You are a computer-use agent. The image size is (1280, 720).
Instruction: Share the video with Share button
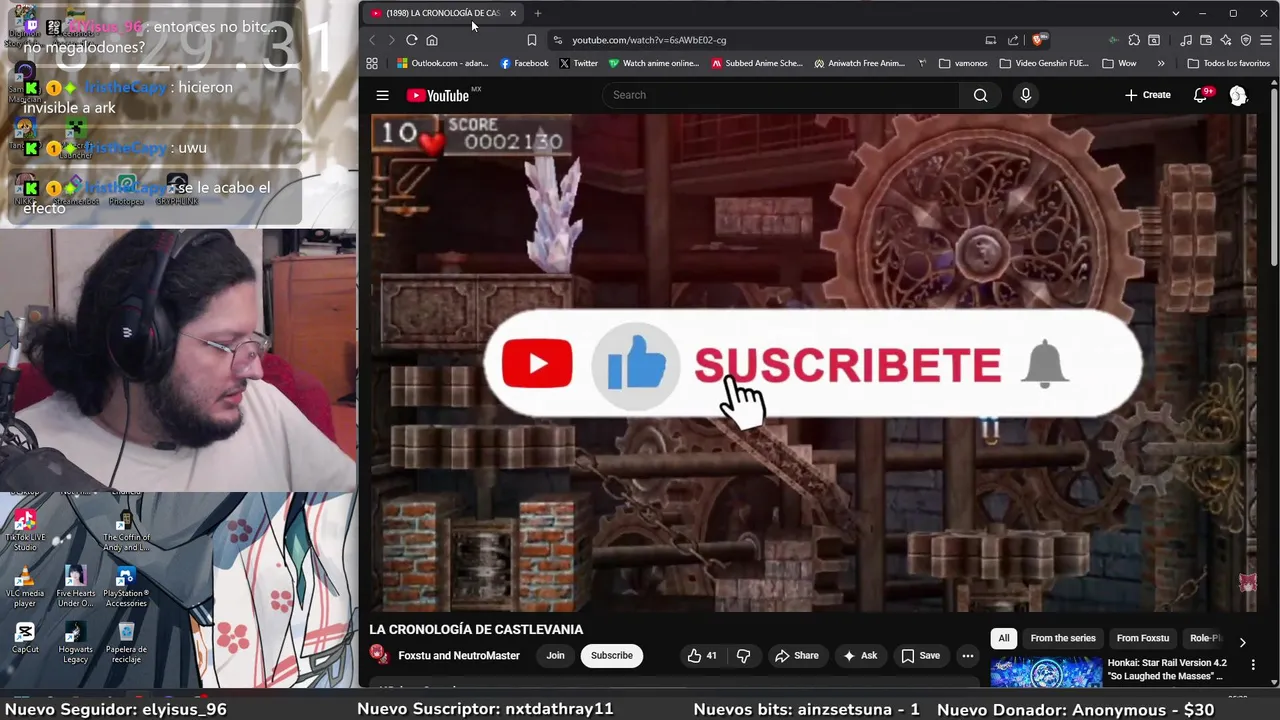tap(796, 656)
